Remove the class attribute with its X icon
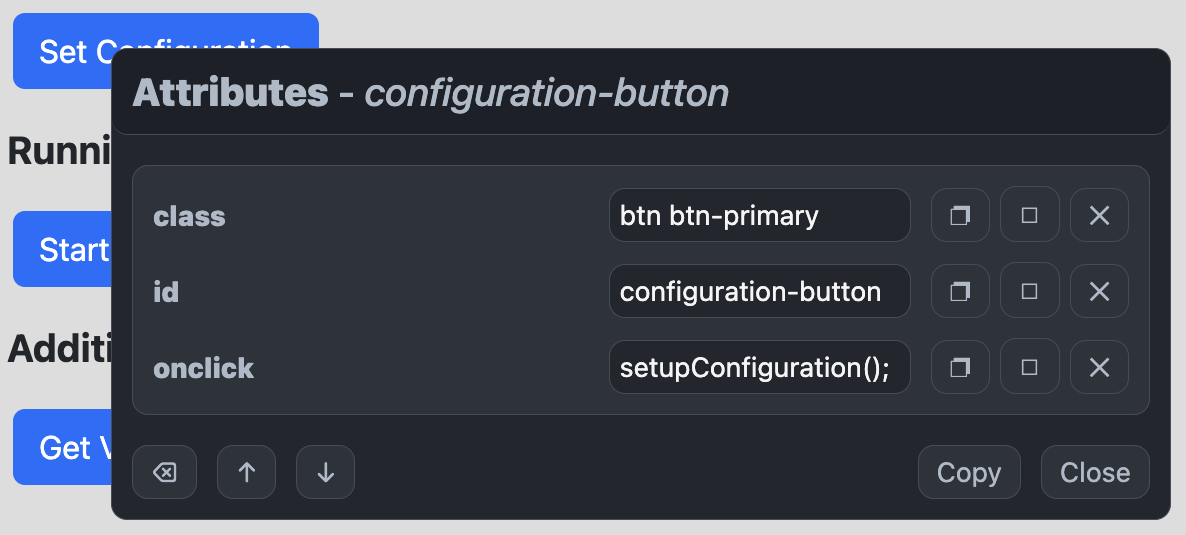Screen dimensions: 1186x535 (x=1099, y=215)
